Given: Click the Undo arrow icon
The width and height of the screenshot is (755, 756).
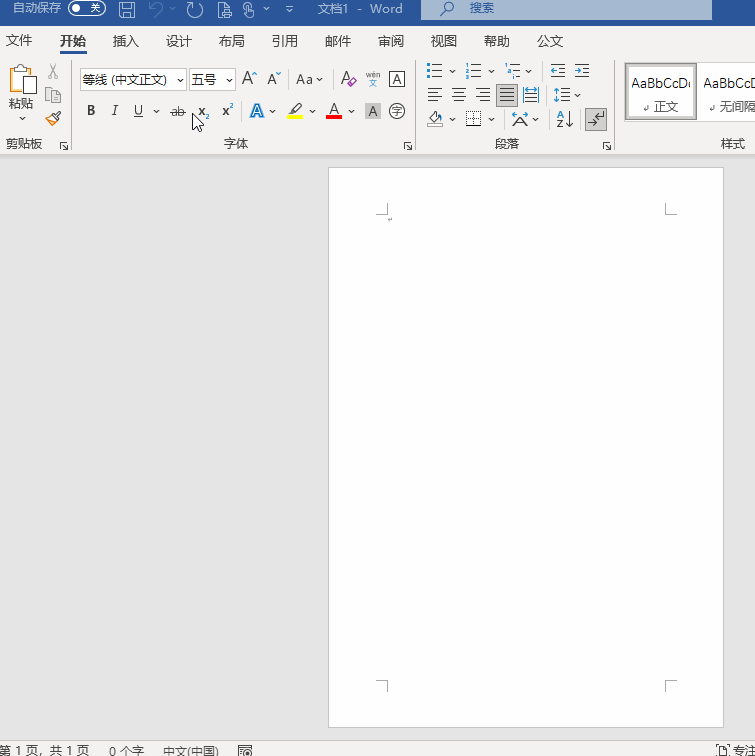Looking at the screenshot, I should [x=156, y=9].
